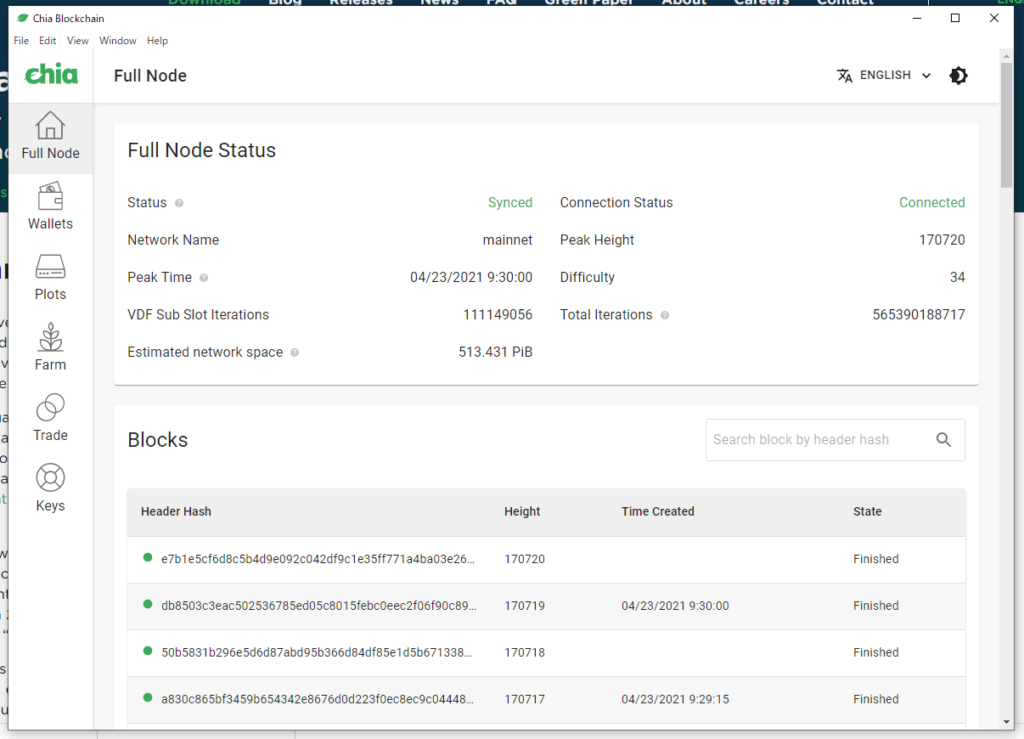Screen dimensions: 1024x739
Task: Go to the Plots section icon
Action: point(50,267)
